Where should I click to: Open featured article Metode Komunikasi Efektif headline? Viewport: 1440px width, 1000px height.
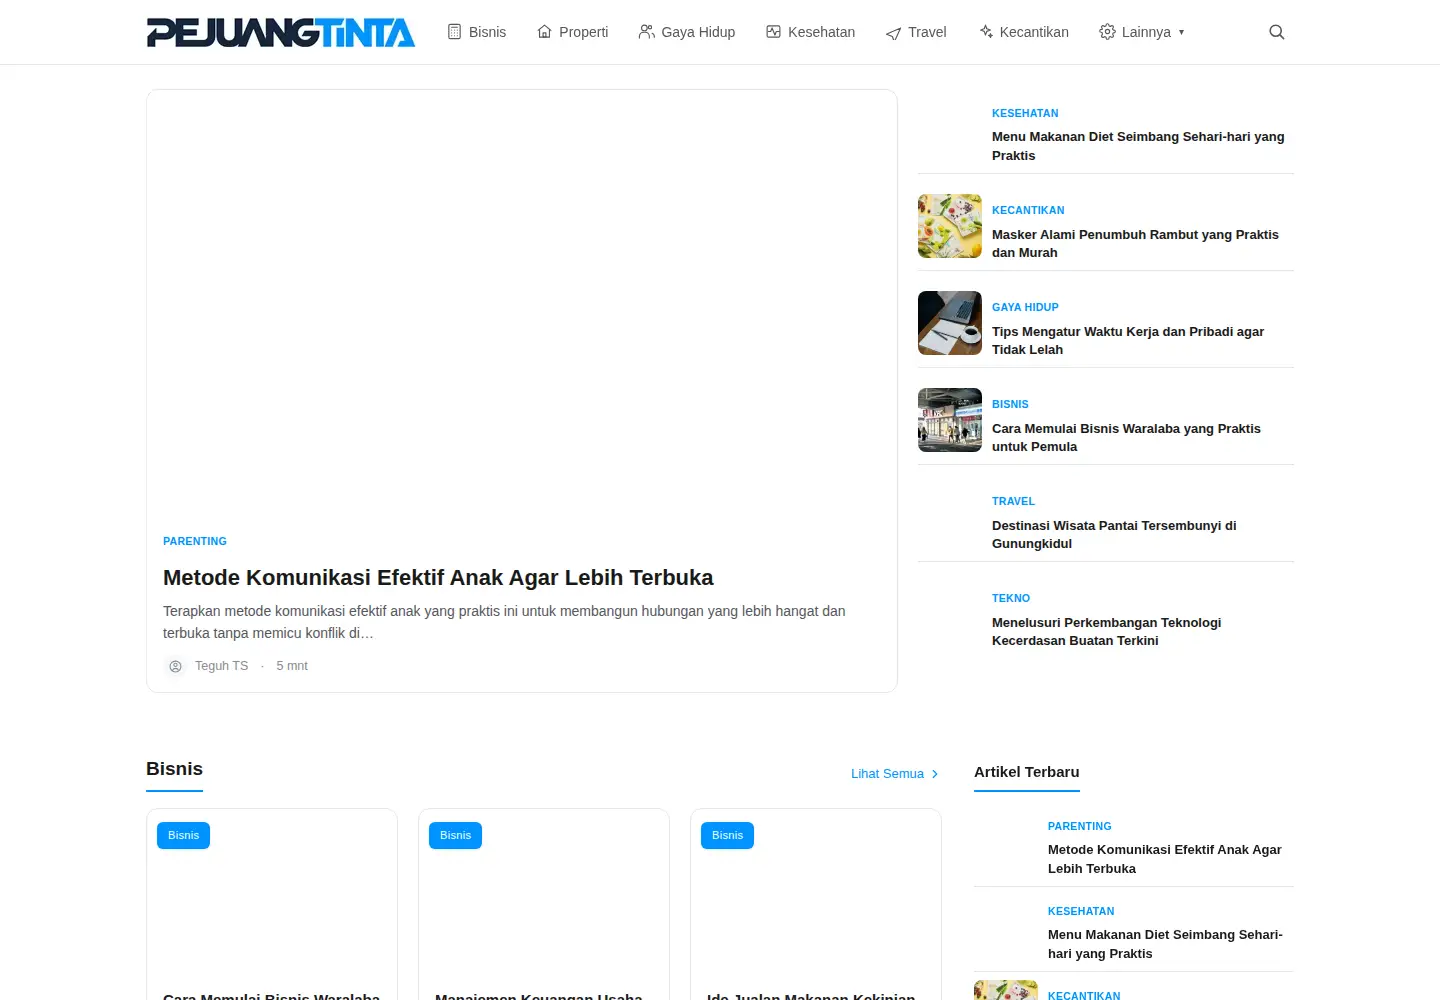click(x=438, y=578)
